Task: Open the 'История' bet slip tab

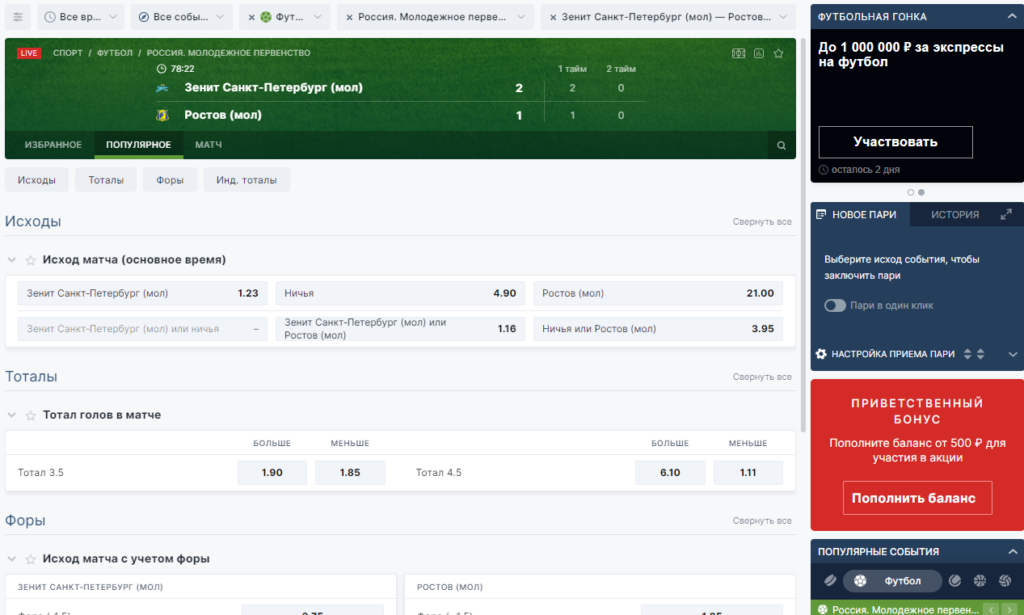Action: (955, 214)
